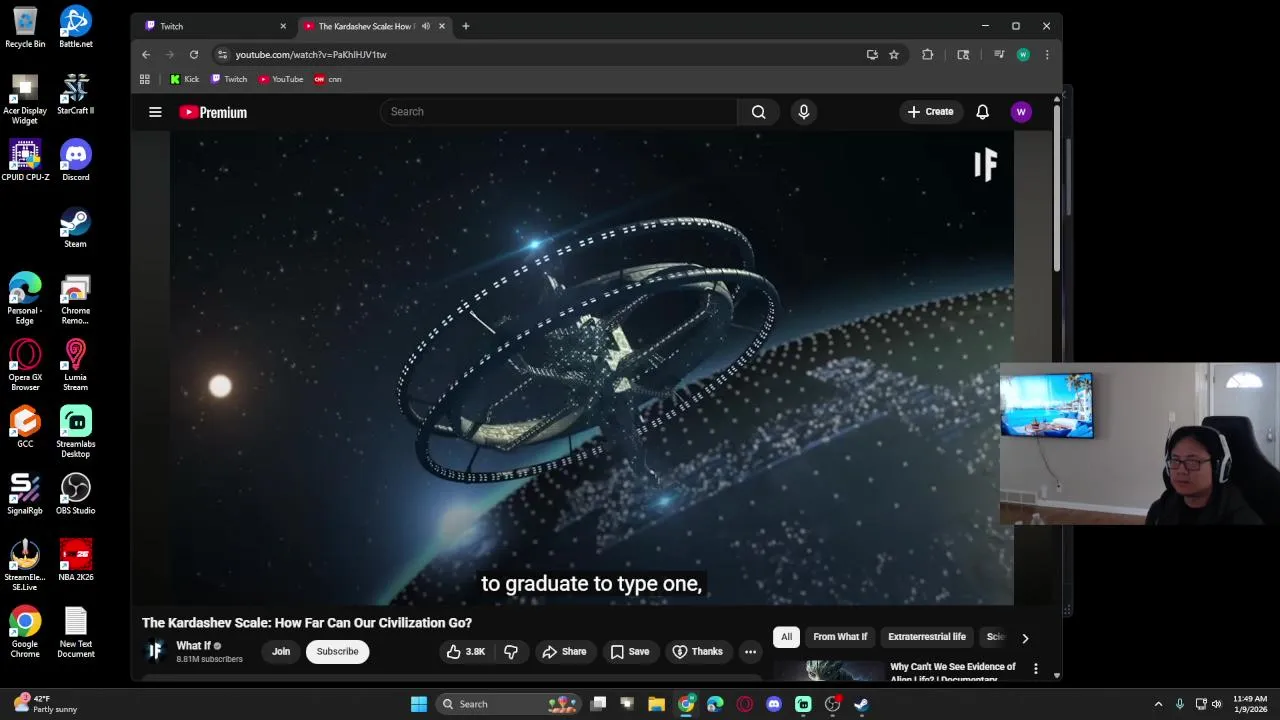Focus the YouTube search field

[558, 112]
